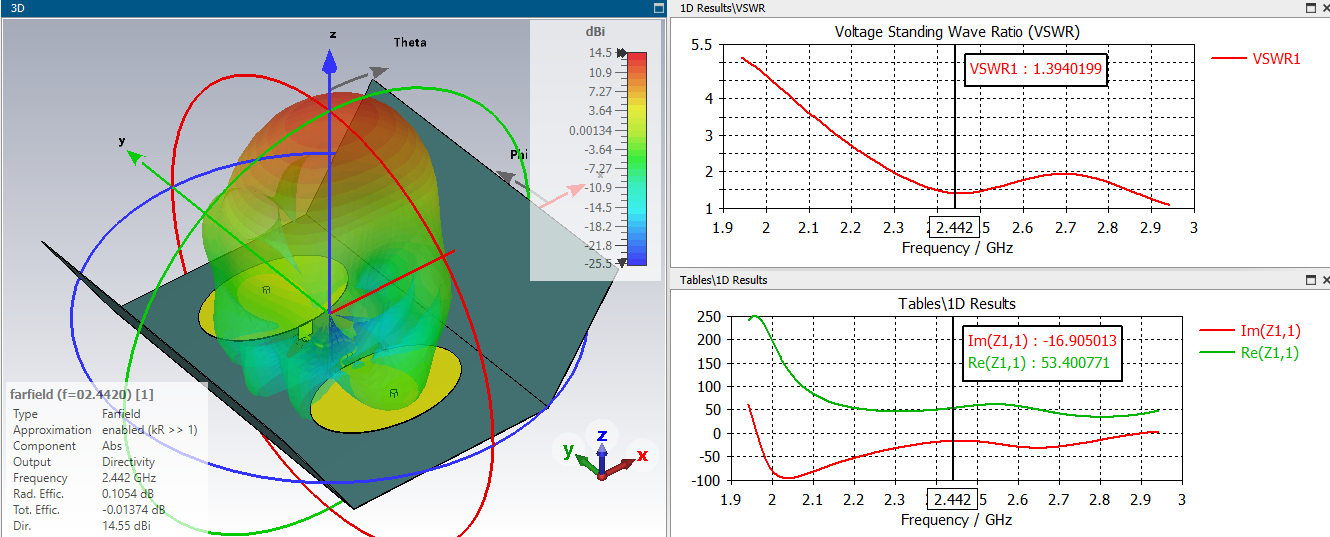Select the VSWR1 legend entry
This screenshot has height=537, width=1330.
(1256, 59)
